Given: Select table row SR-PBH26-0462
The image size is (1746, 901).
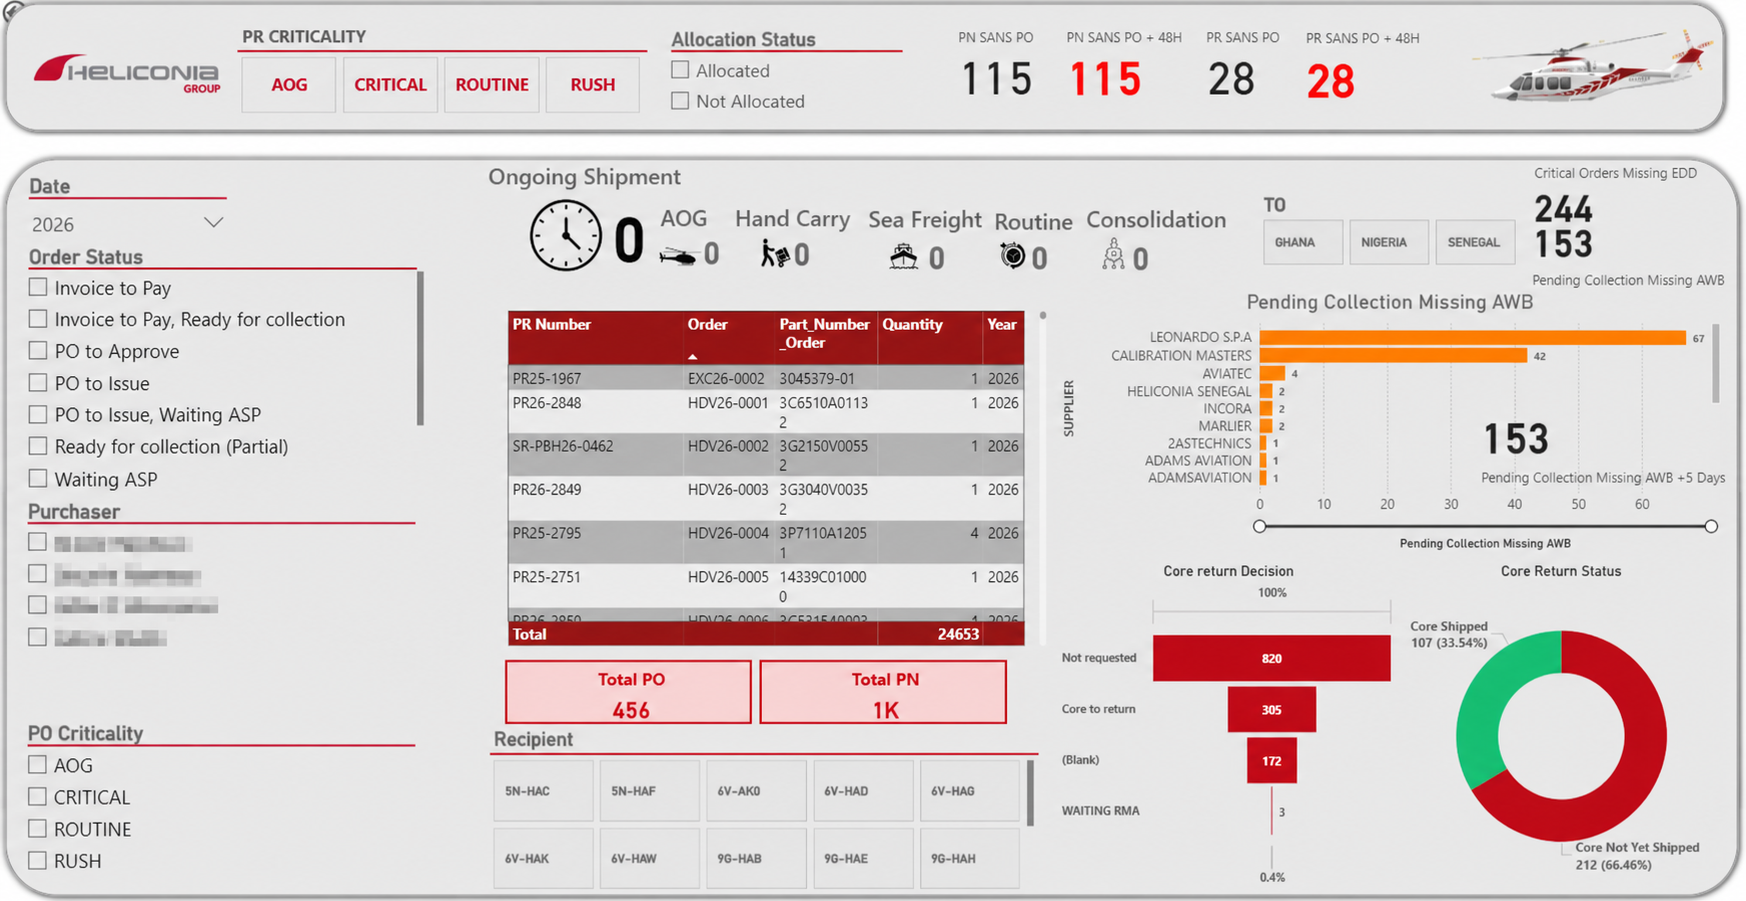Looking at the screenshot, I should [766, 455].
